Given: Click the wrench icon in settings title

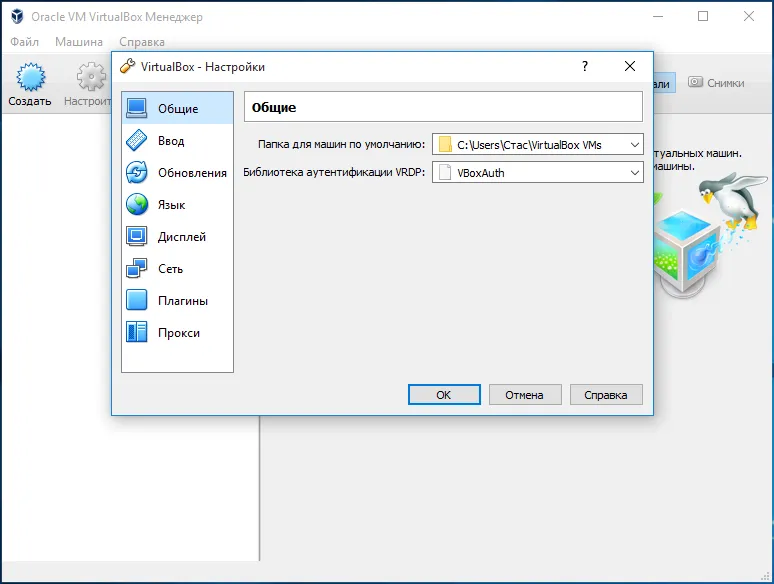Looking at the screenshot, I should tap(127, 66).
